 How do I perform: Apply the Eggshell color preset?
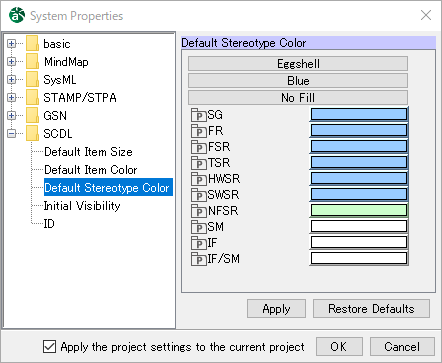298,63
